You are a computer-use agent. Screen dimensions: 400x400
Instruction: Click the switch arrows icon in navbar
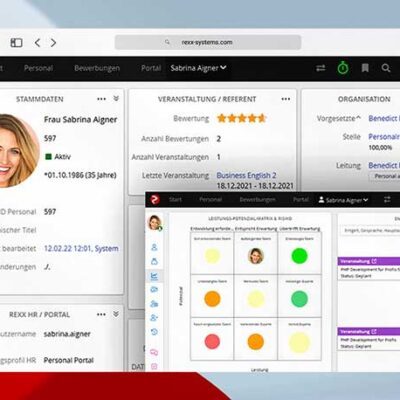point(321,68)
